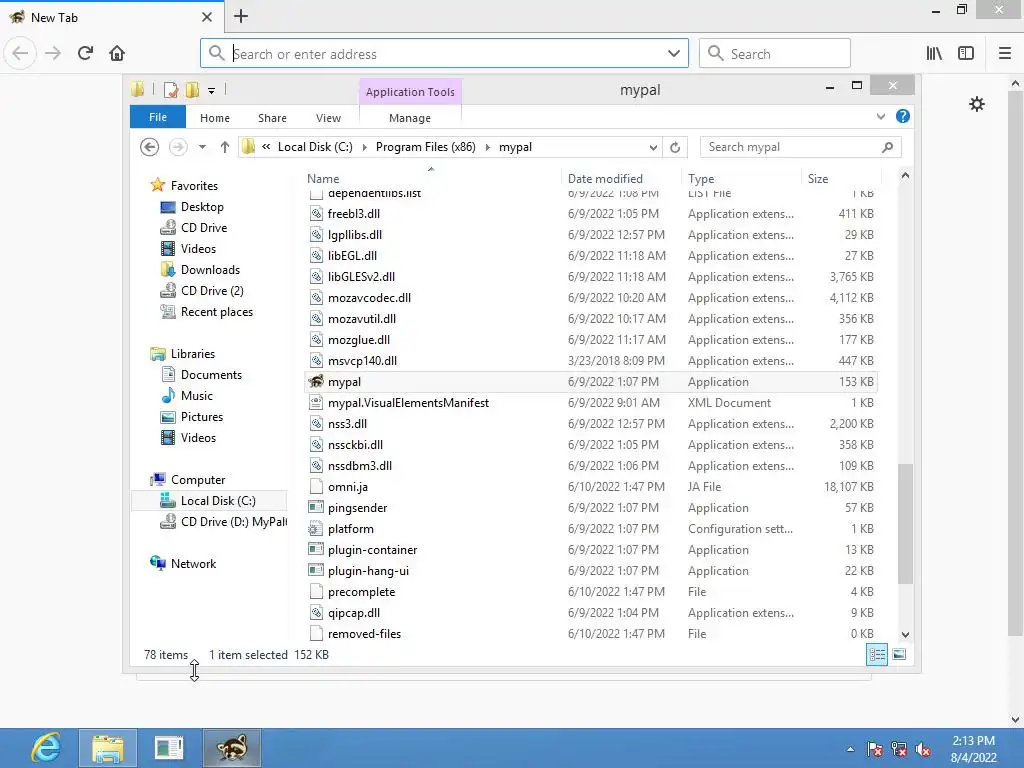Reload the current browser page
This screenshot has width=1024, height=768.
point(85,53)
